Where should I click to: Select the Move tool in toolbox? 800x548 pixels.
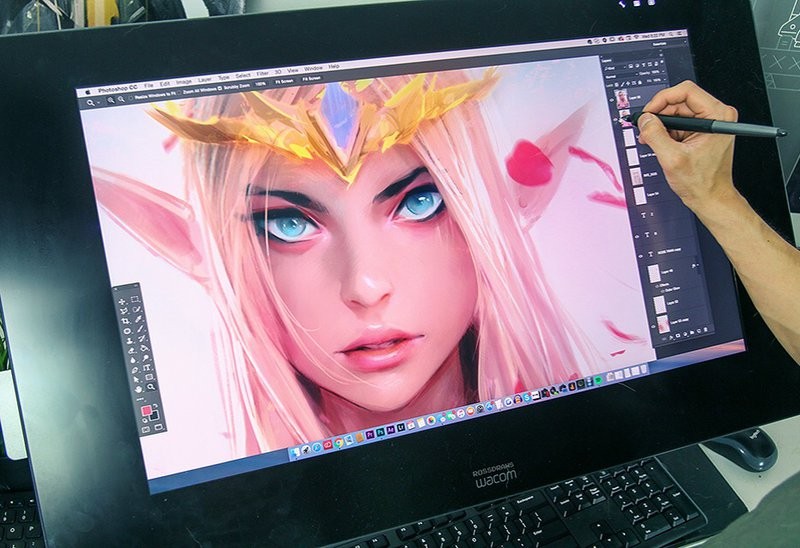122,302
